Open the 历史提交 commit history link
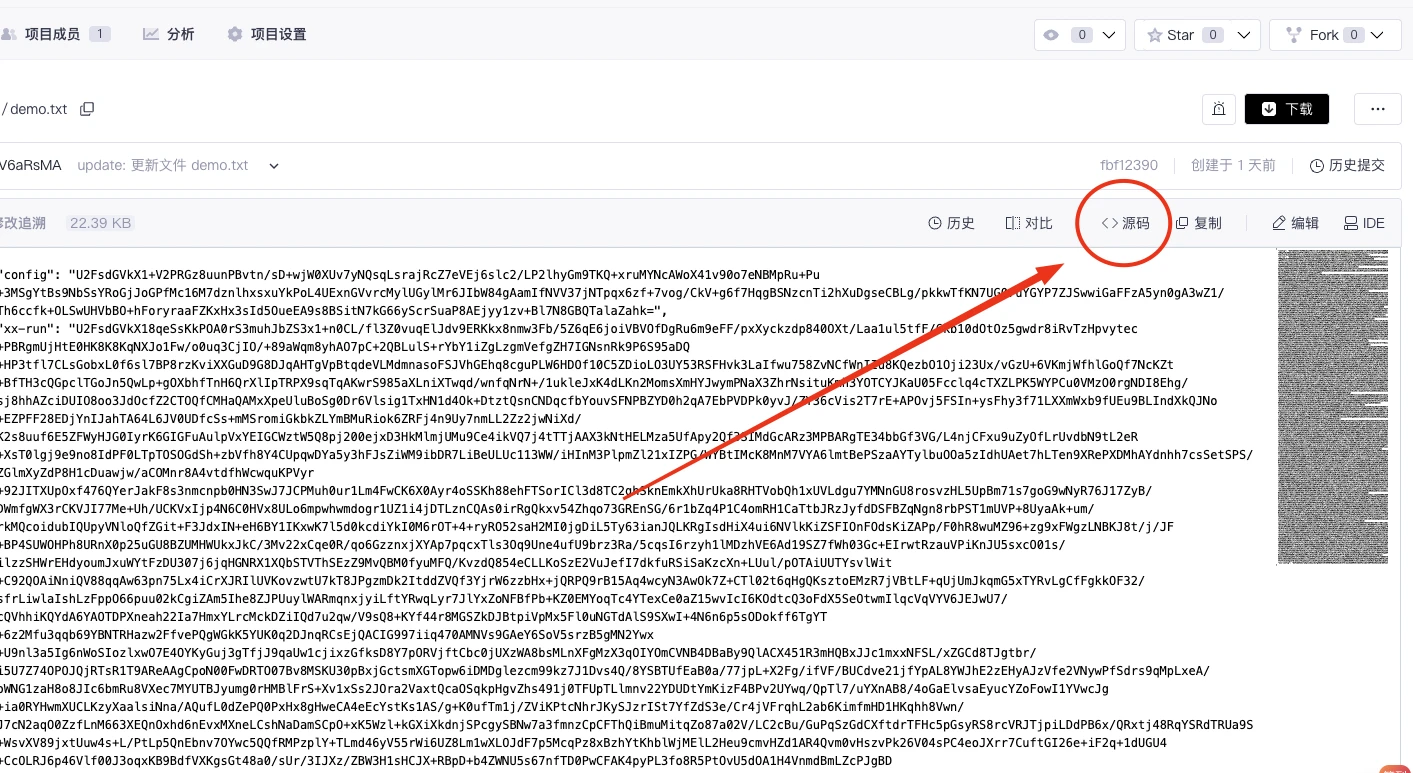The height and width of the screenshot is (773, 1413). click(x=1347, y=165)
